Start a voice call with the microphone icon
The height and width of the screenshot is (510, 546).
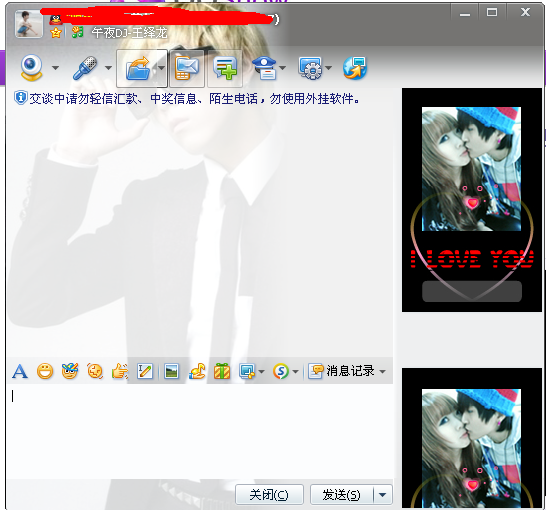(85, 68)
